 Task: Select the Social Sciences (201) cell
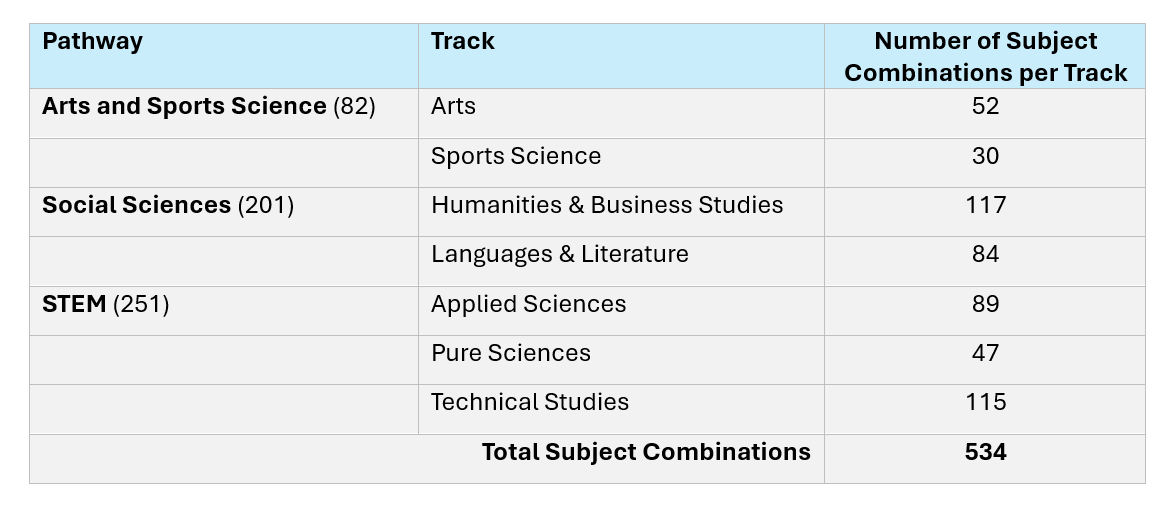point(224,212)
